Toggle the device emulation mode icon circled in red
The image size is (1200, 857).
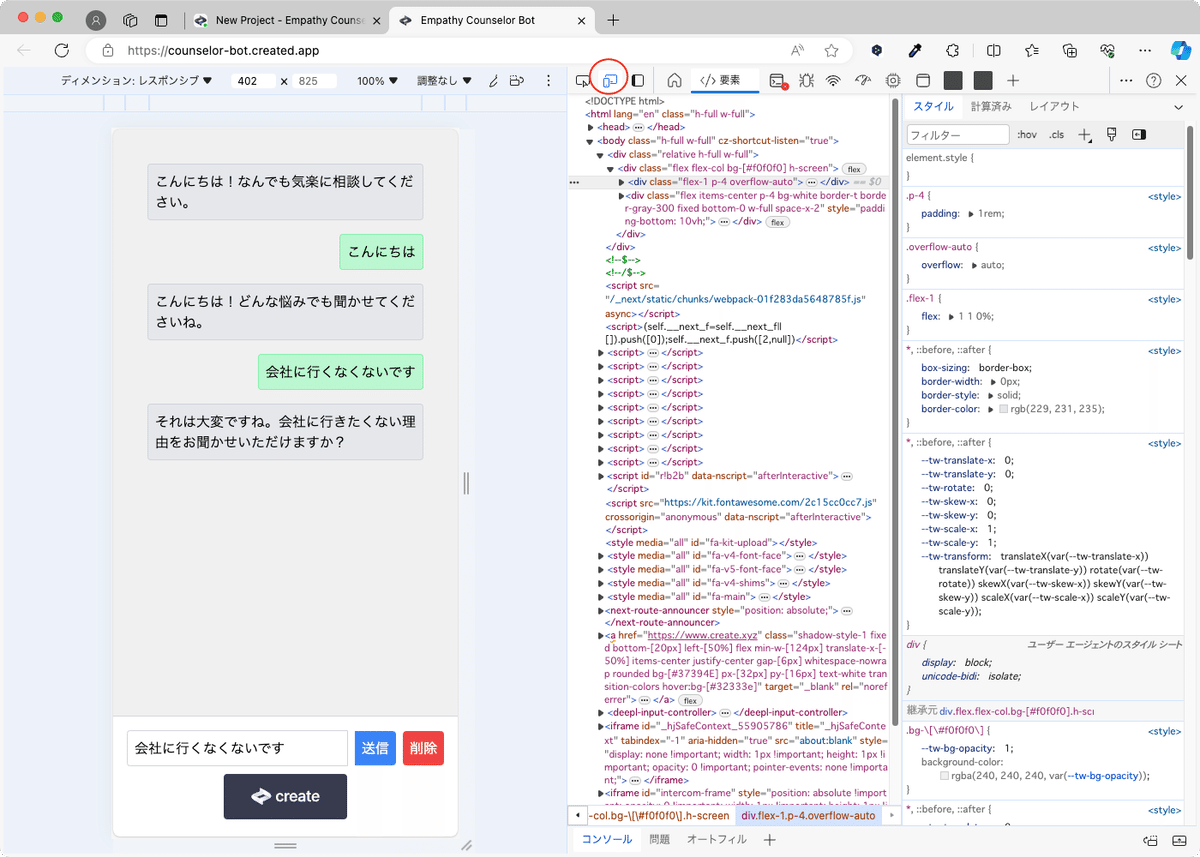point(608,80)
